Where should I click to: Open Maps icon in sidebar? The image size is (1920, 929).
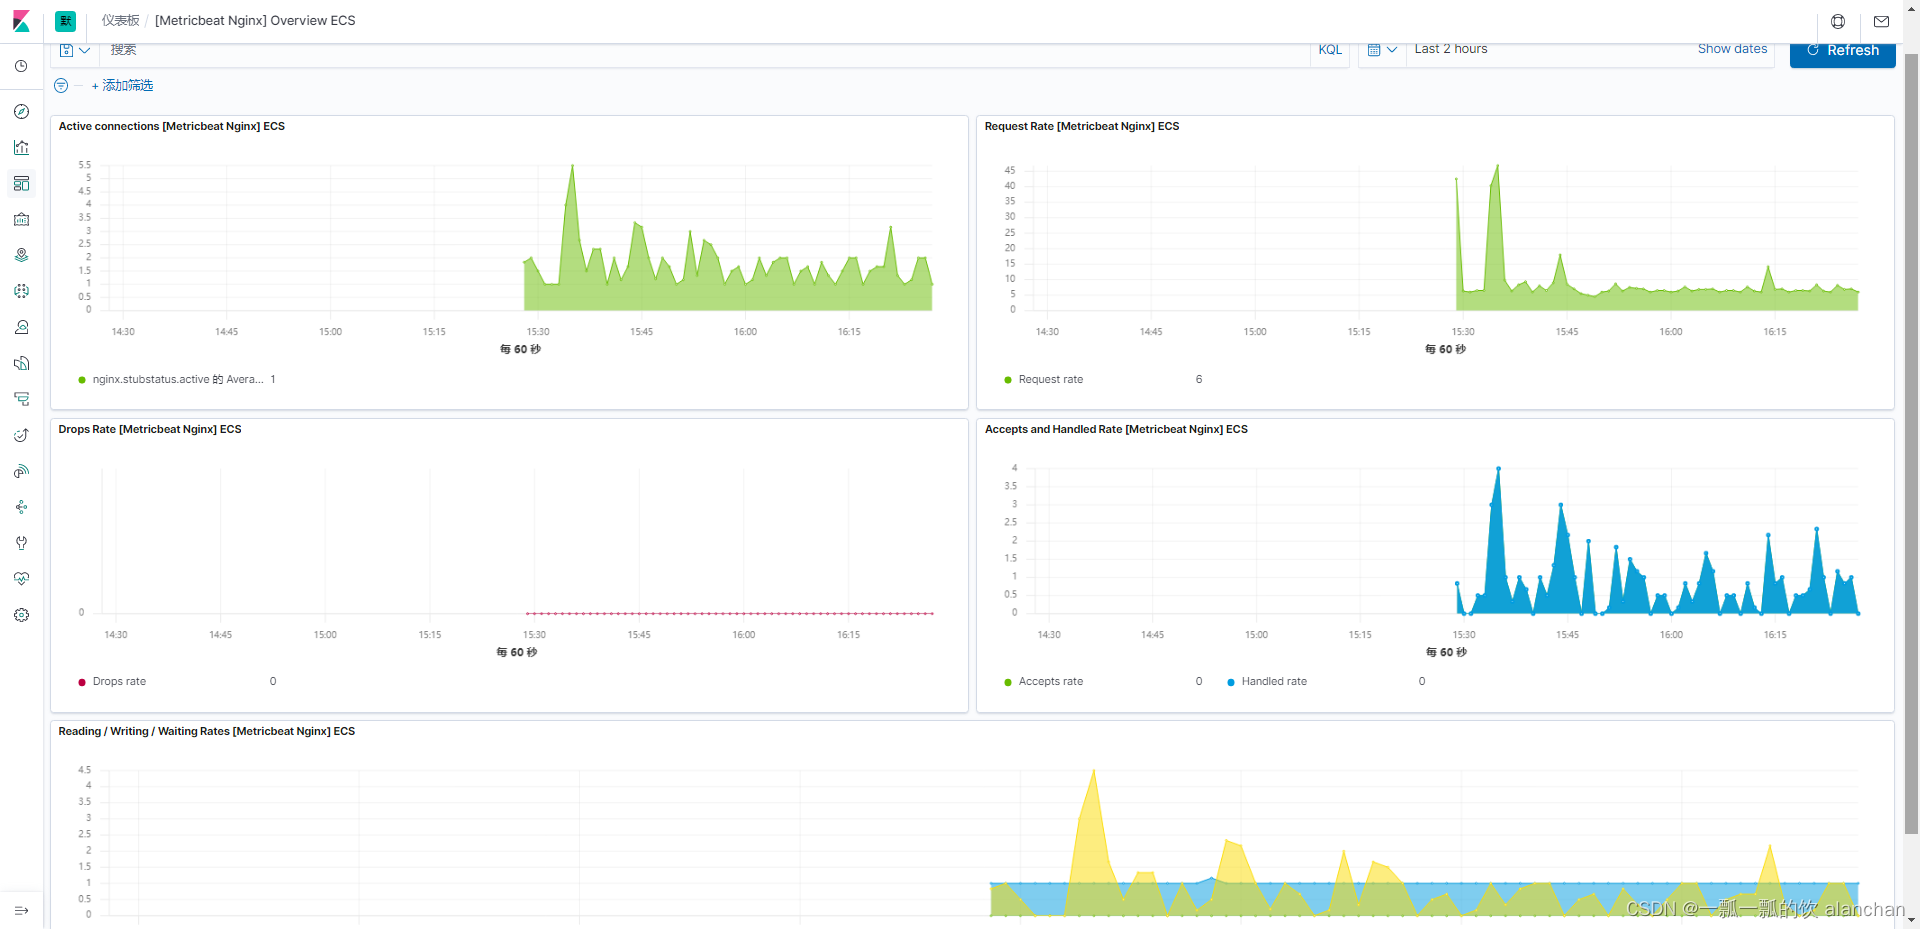pos(21,256)
